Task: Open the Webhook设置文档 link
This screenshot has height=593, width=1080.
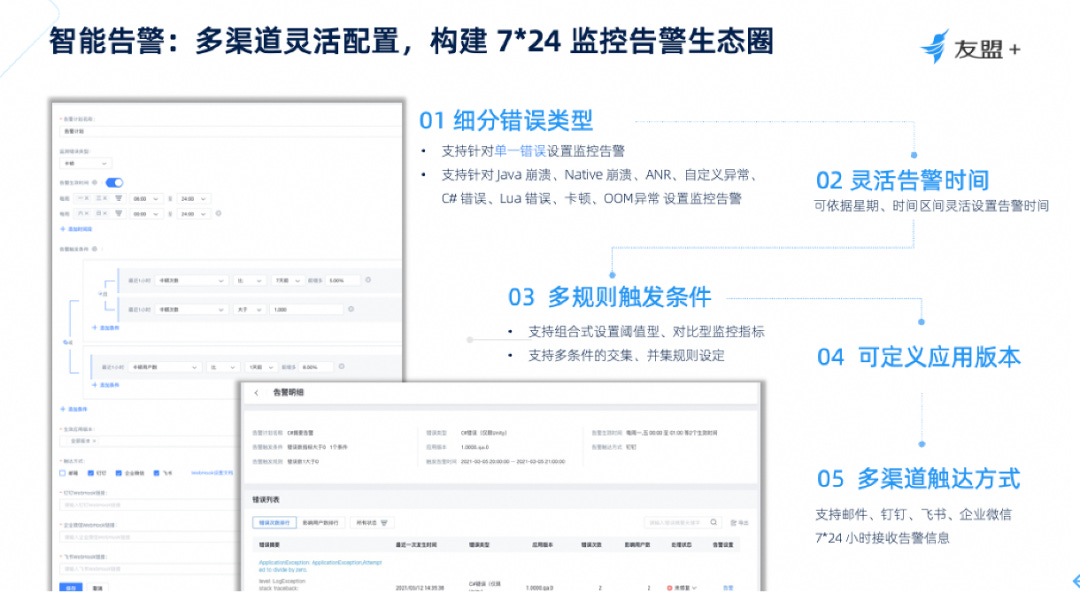Action: (x=212, y=473)
